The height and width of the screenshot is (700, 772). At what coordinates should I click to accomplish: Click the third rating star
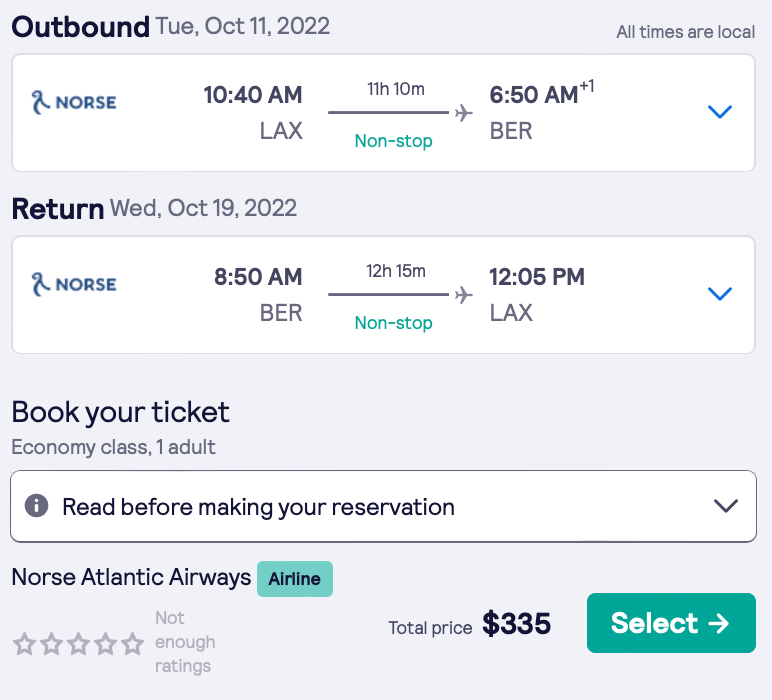tap(79, 644)
